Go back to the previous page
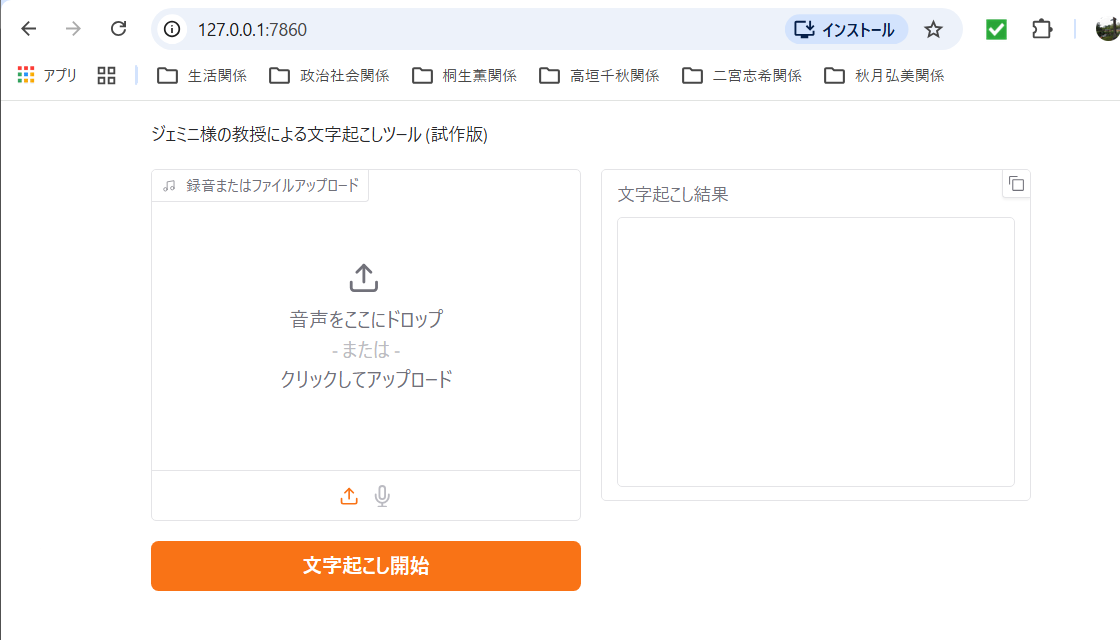Screen dimensions: 1120x640 (29, 29)
